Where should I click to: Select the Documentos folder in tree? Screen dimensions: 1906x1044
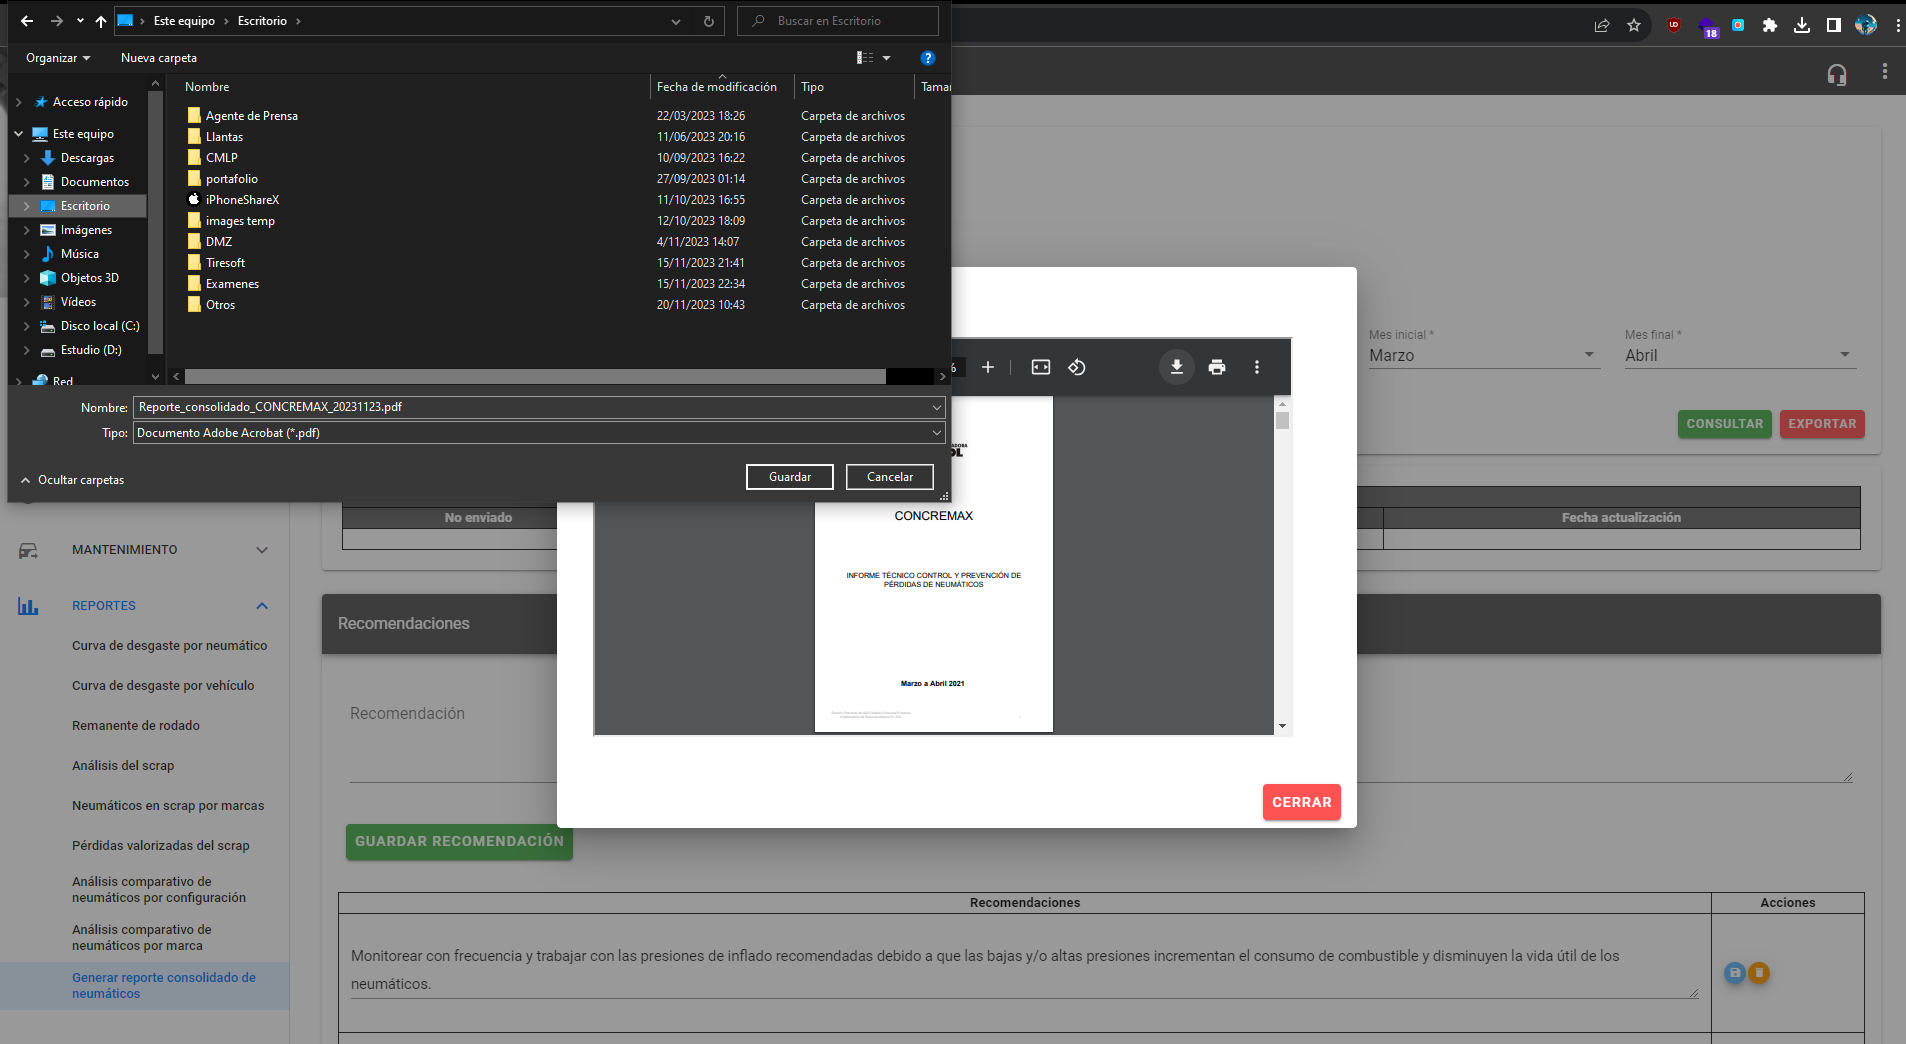coord(94,182)
